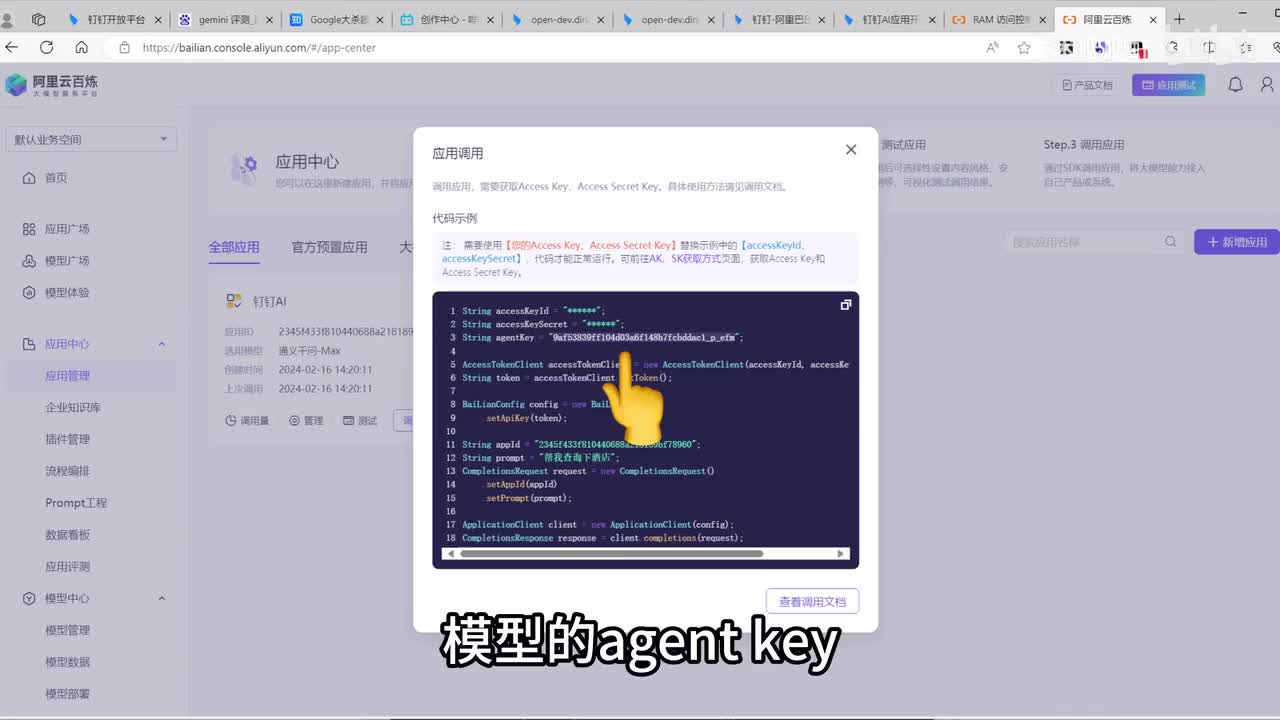Switch to the 官方预置应用 tab

[x=329, y=247]
